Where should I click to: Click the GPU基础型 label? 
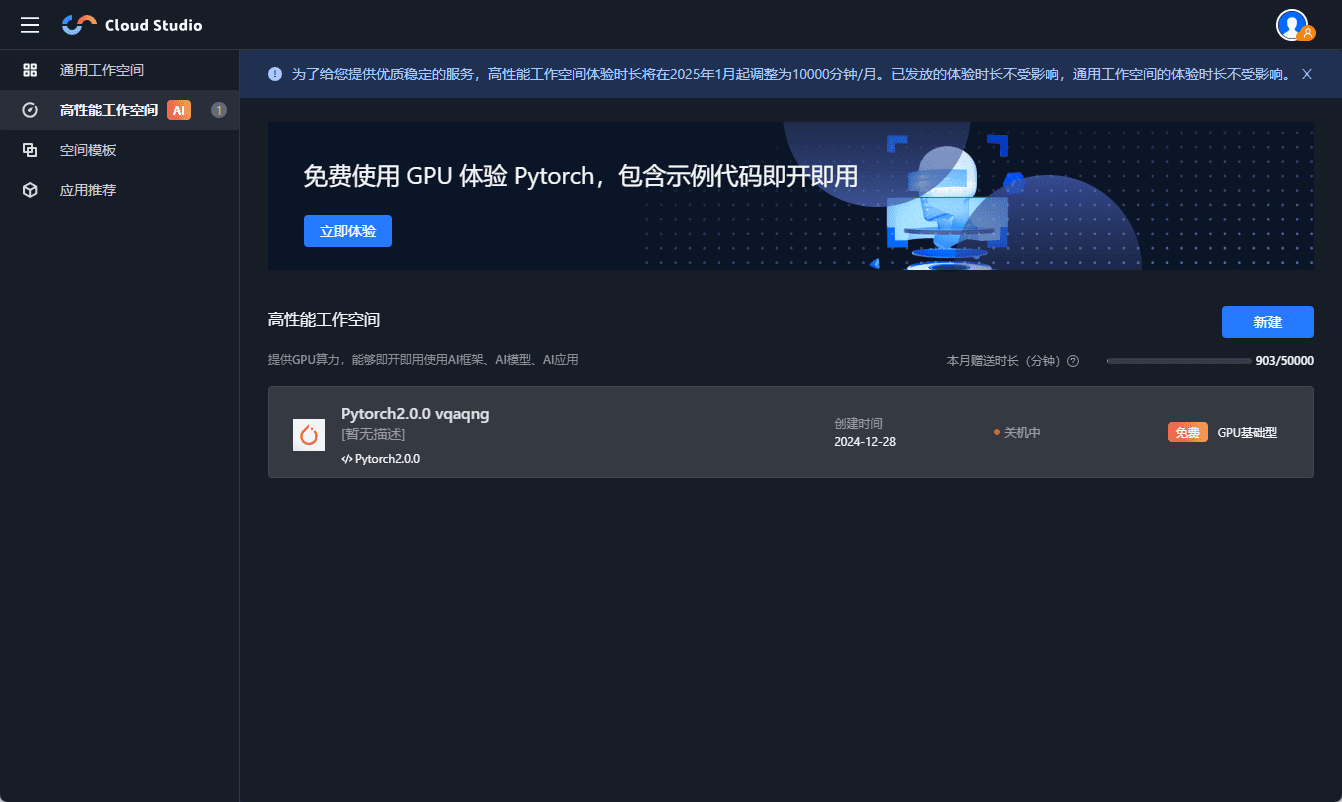click(1247, 433)
